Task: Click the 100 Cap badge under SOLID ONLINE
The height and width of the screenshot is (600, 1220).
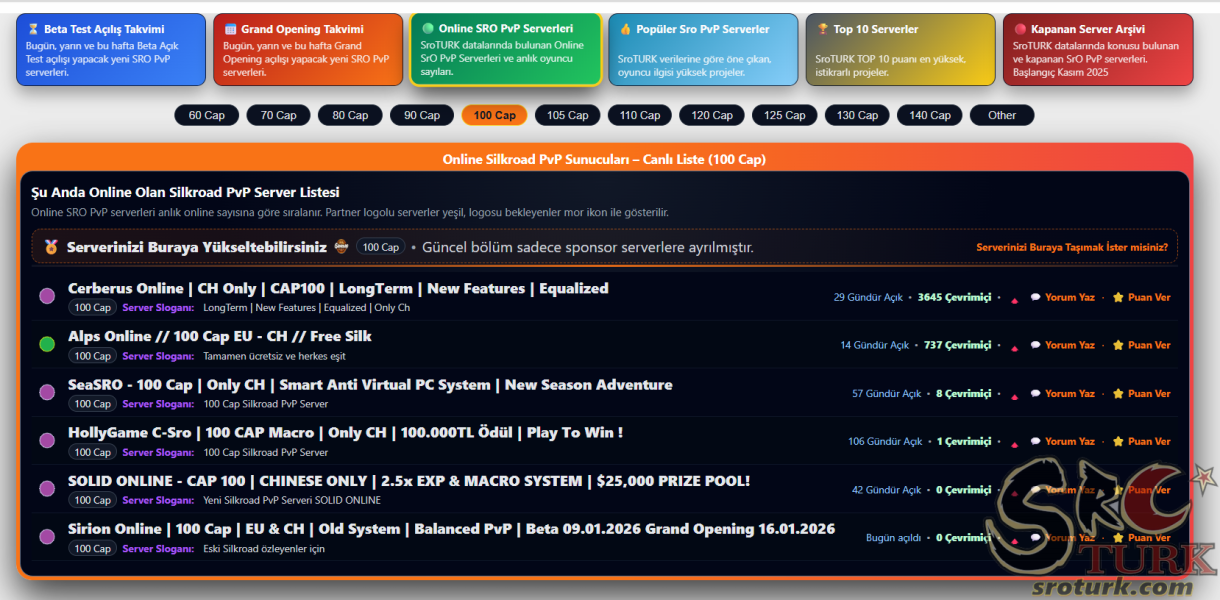Action: [x=92, y=500]
